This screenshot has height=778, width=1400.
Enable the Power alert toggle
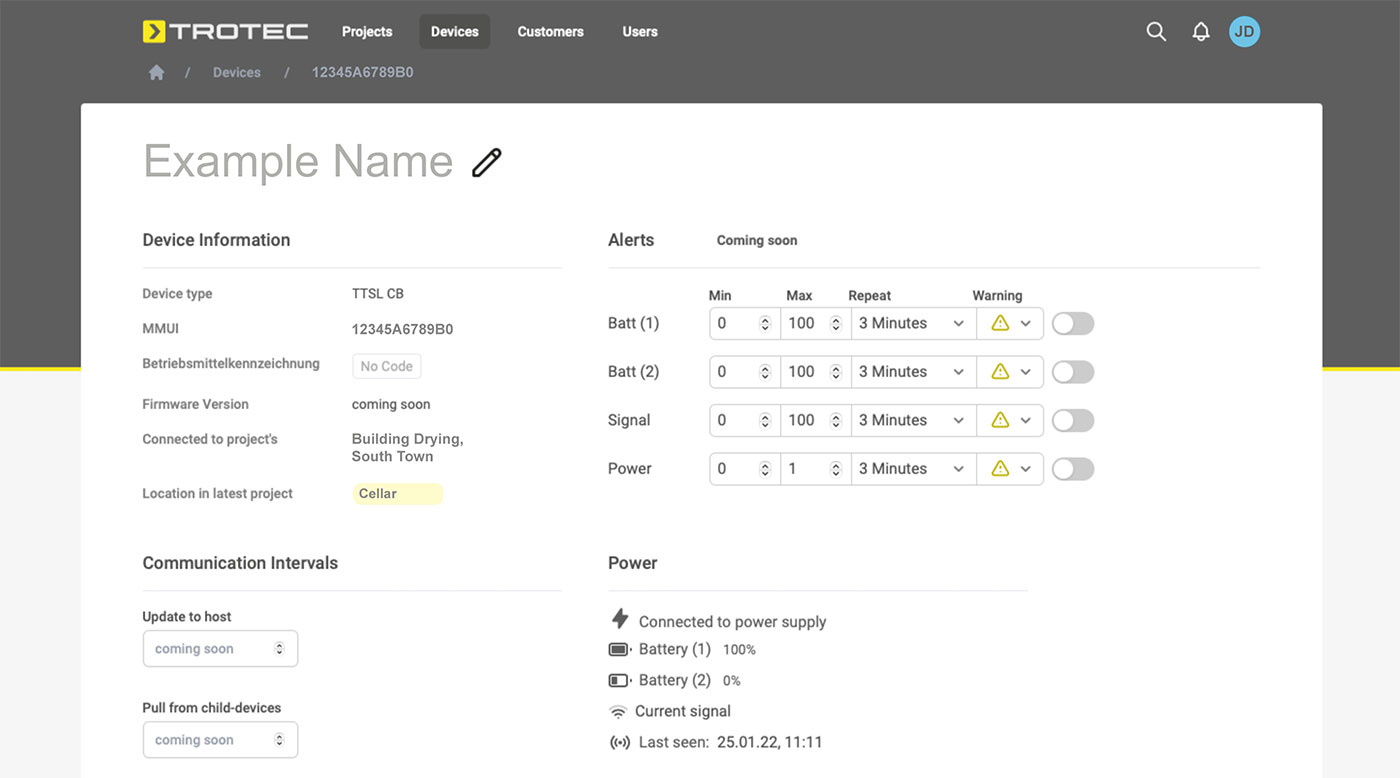[x=1073, y=469]
